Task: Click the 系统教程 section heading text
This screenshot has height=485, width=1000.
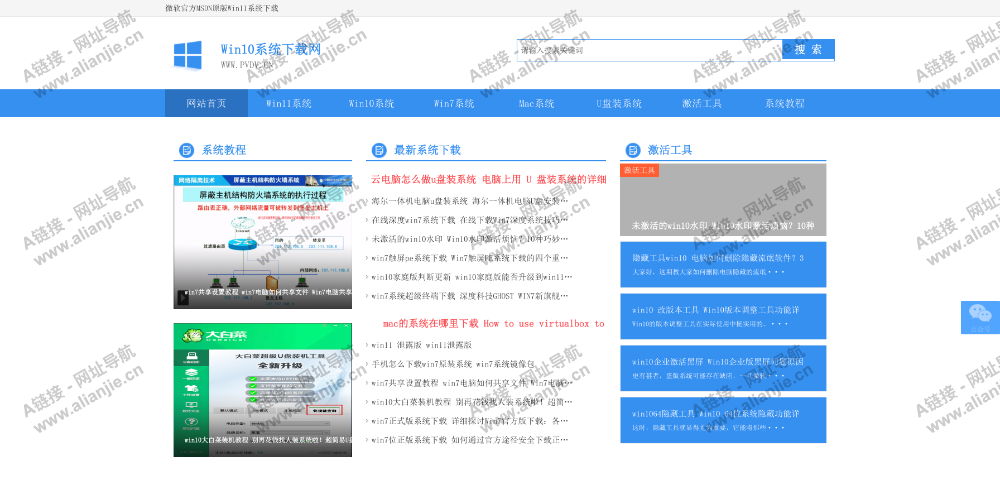Action: point(224,151)
